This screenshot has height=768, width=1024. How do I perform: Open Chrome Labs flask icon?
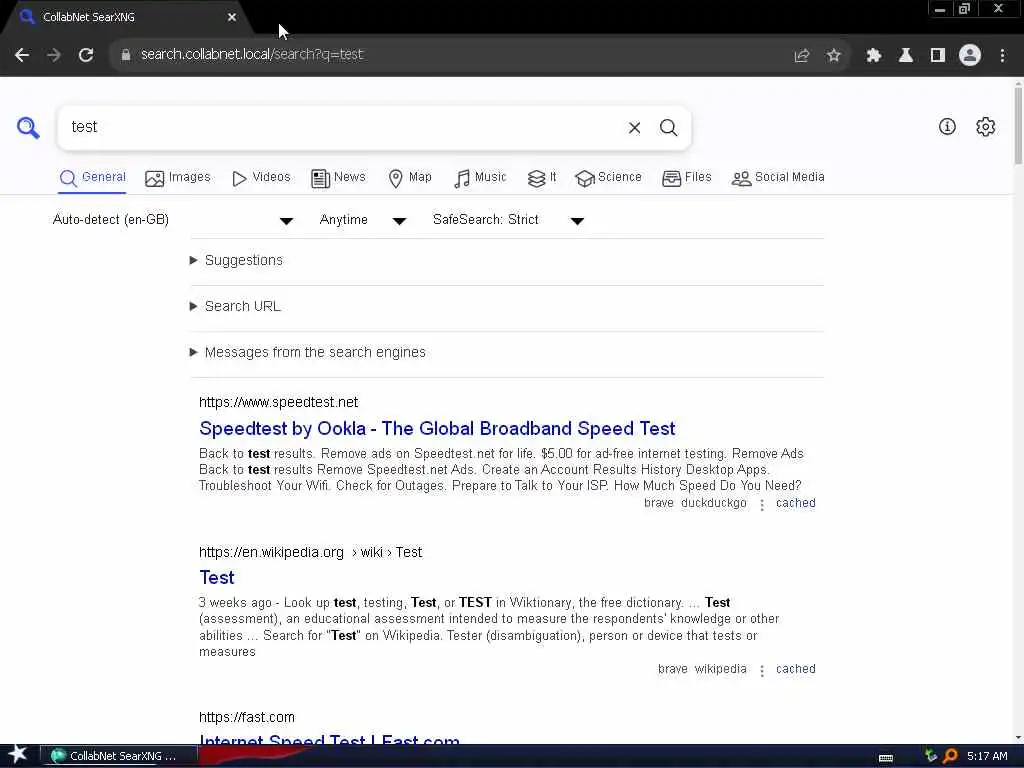pos(906,56)
